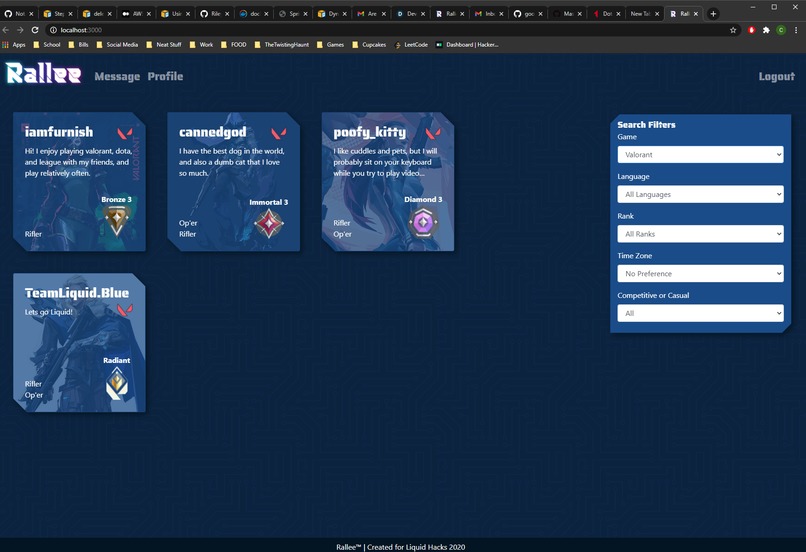The height and width of the screenshot is (552, 806).
Task: Open the Cupcakes bookmark folder
Action: click(x=369, y=45)
